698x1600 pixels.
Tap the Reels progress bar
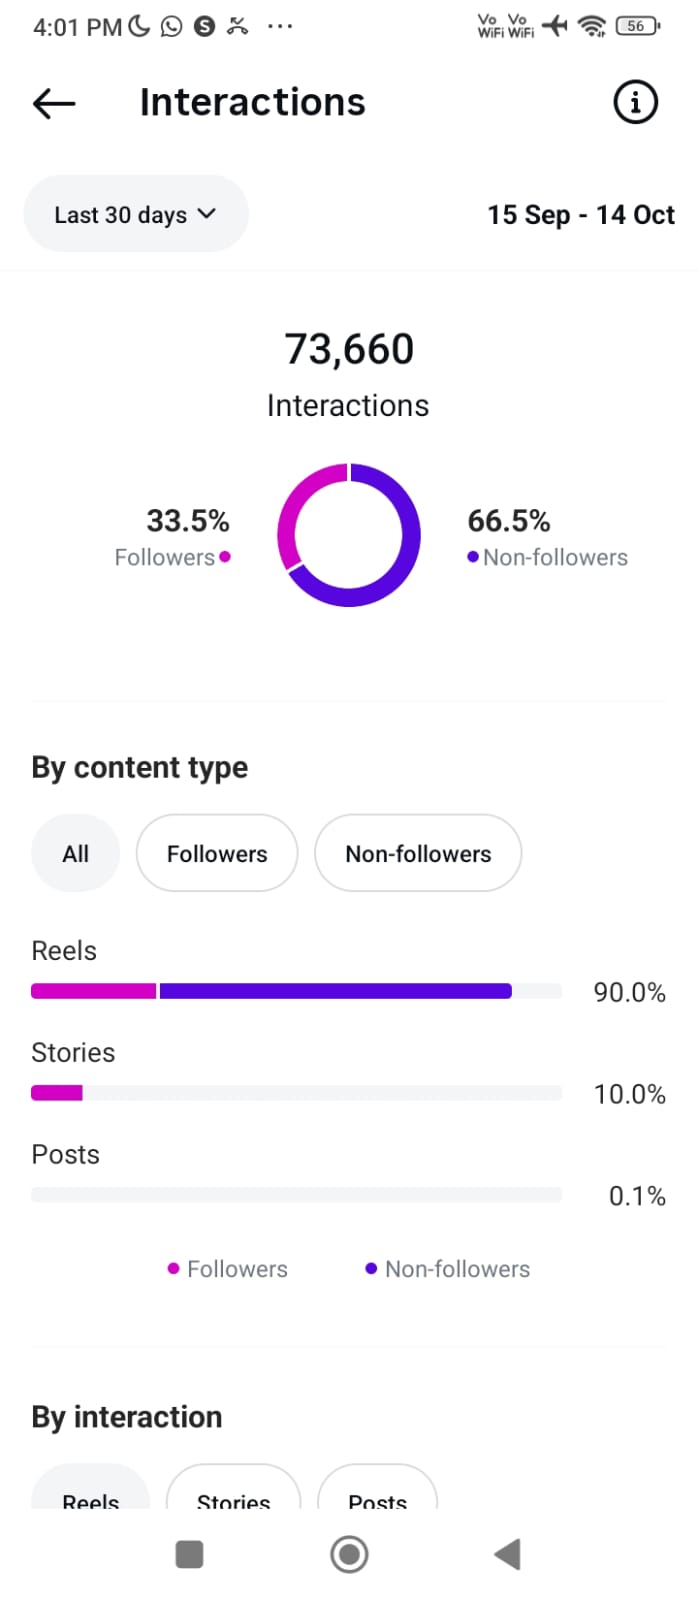[296, 991]
